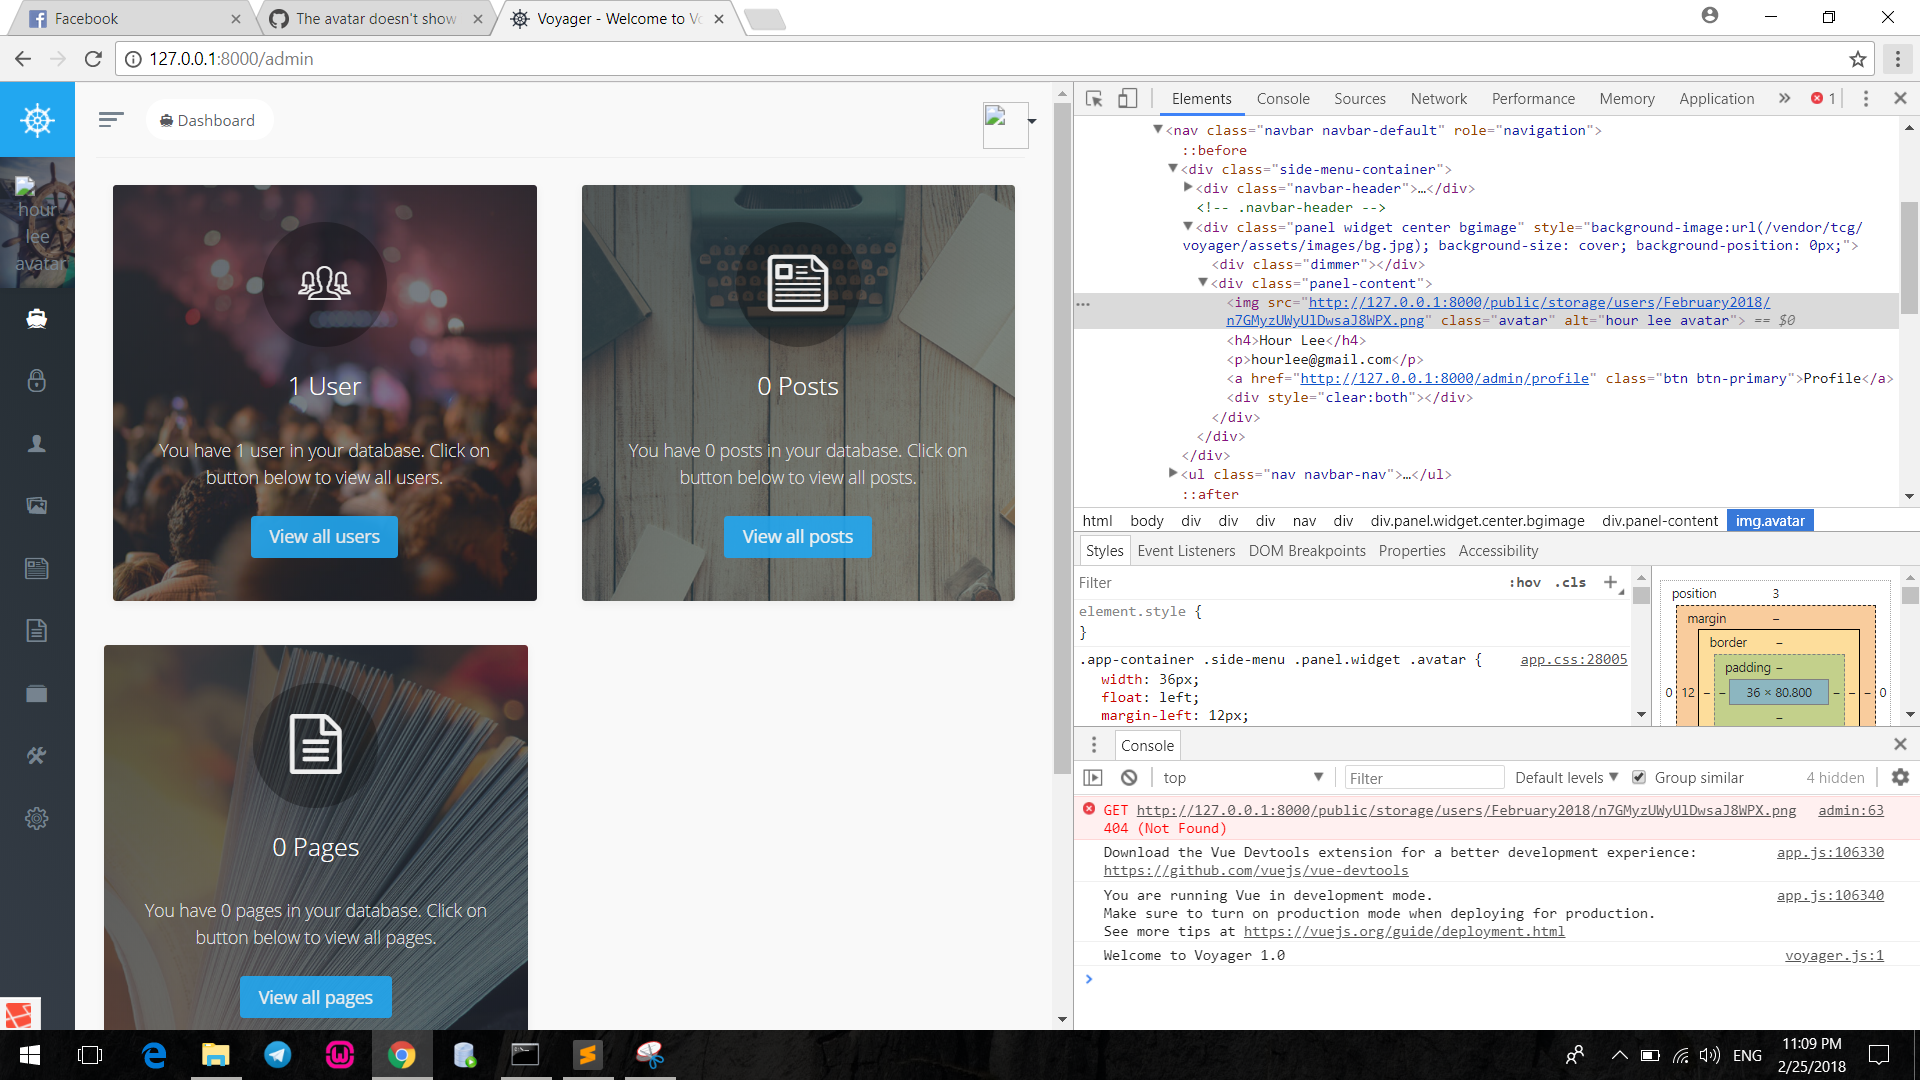Expand the nav navbar-nav ul node
This screenshot has width=1920, height=1080.
click(x=1173, y=474)
